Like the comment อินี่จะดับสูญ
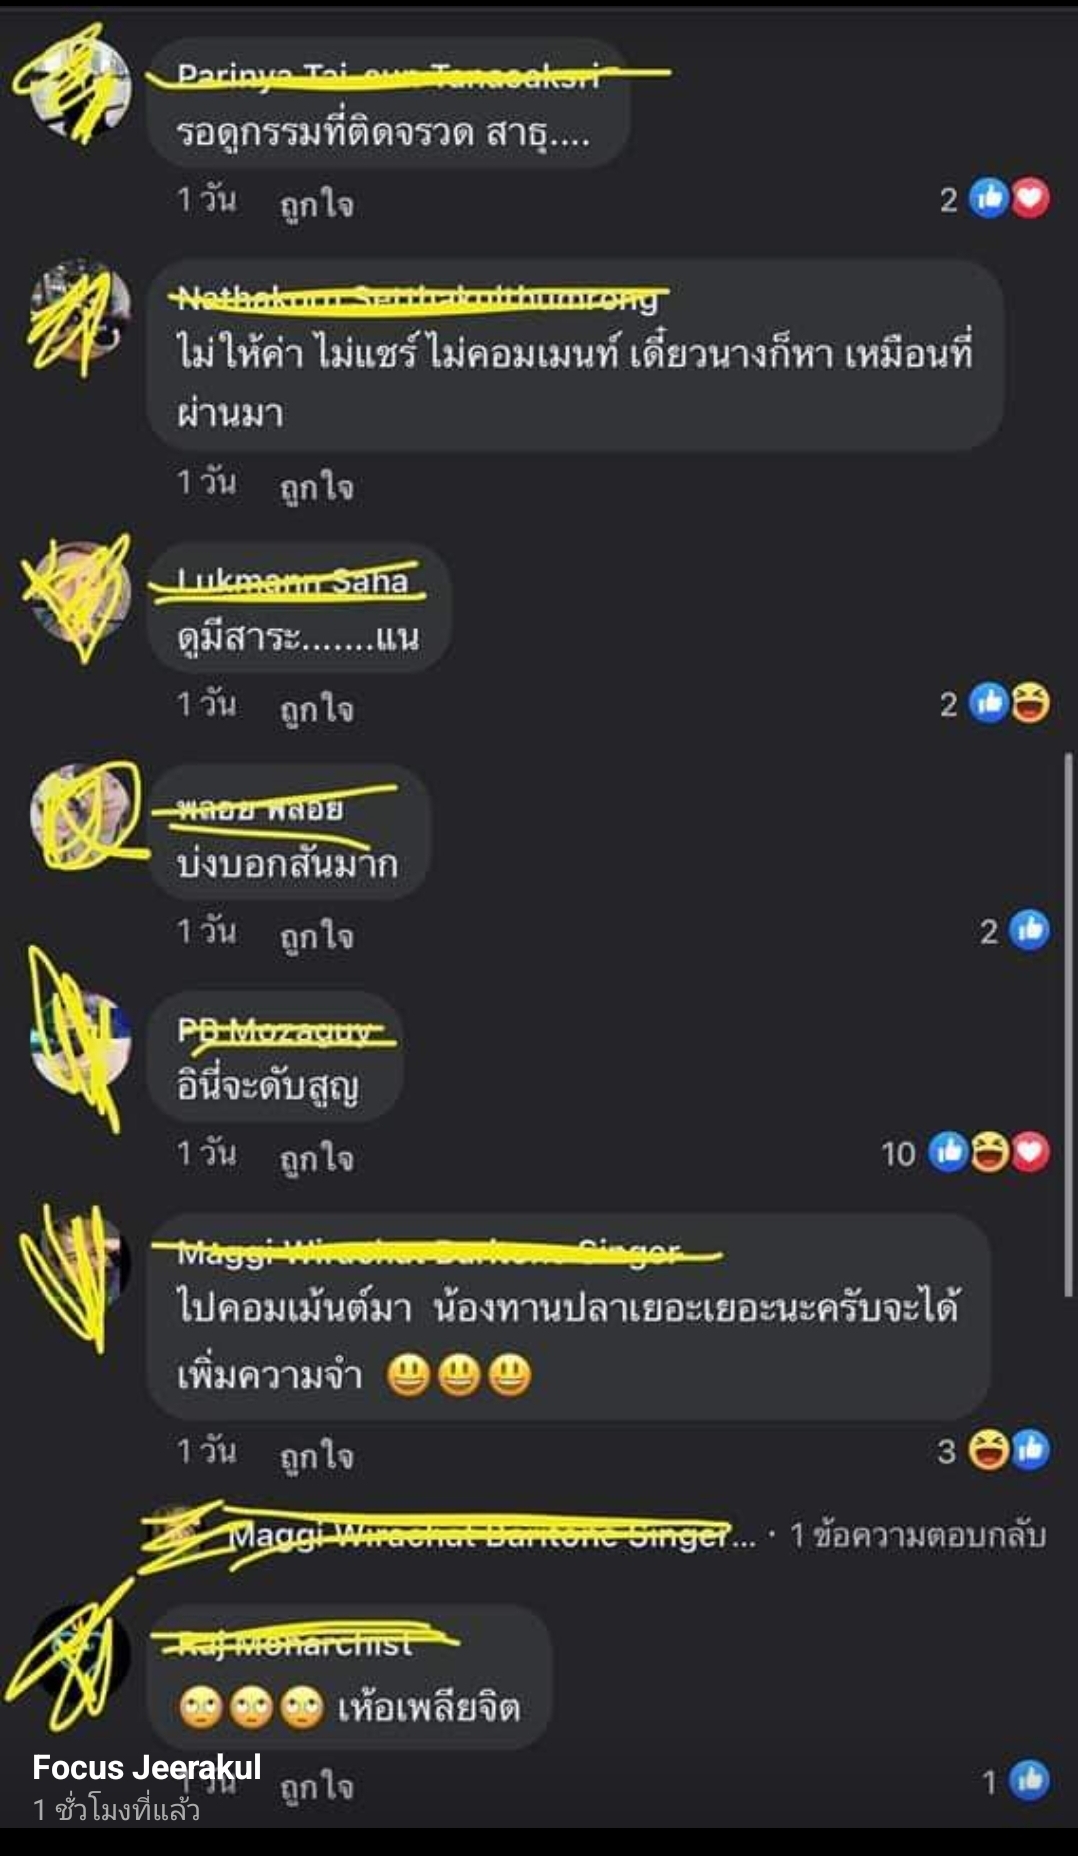 point(316,1158)
